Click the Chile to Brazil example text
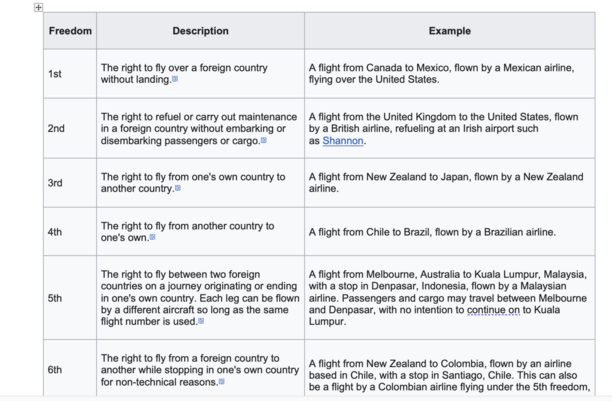The width and height of the screenshot is (612, 401). tap(432, 232)
